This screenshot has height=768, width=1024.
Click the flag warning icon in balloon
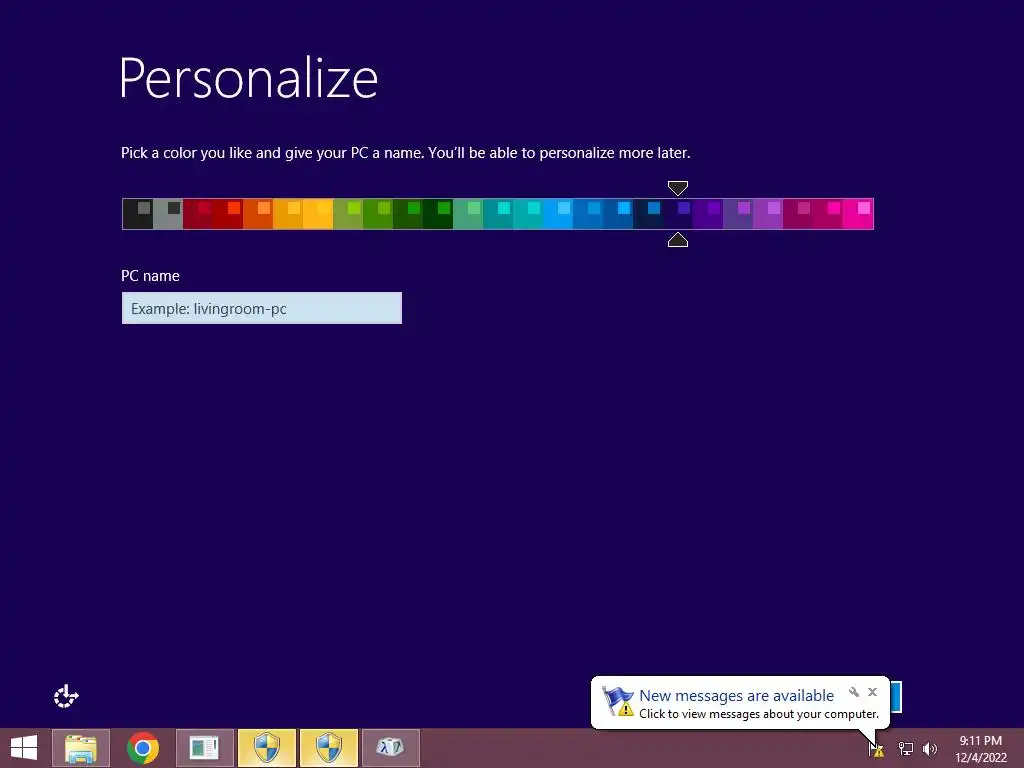point(618,702)
